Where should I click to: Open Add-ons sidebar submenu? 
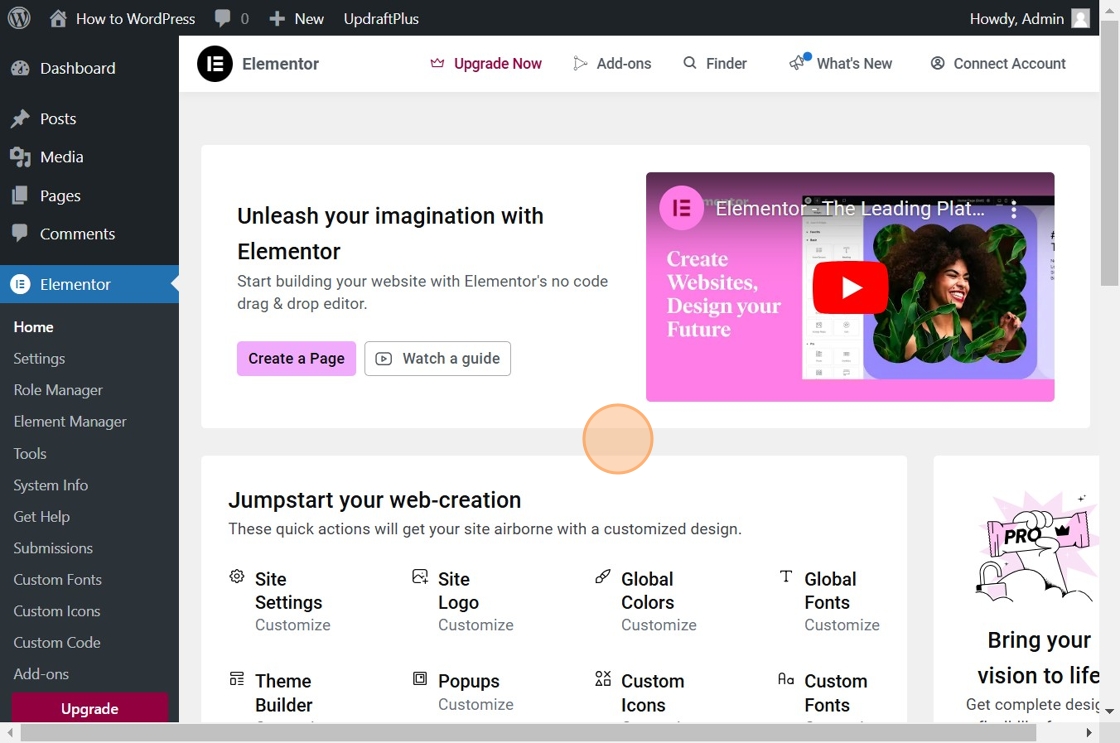pyautogui.click(x=41, y=674)
